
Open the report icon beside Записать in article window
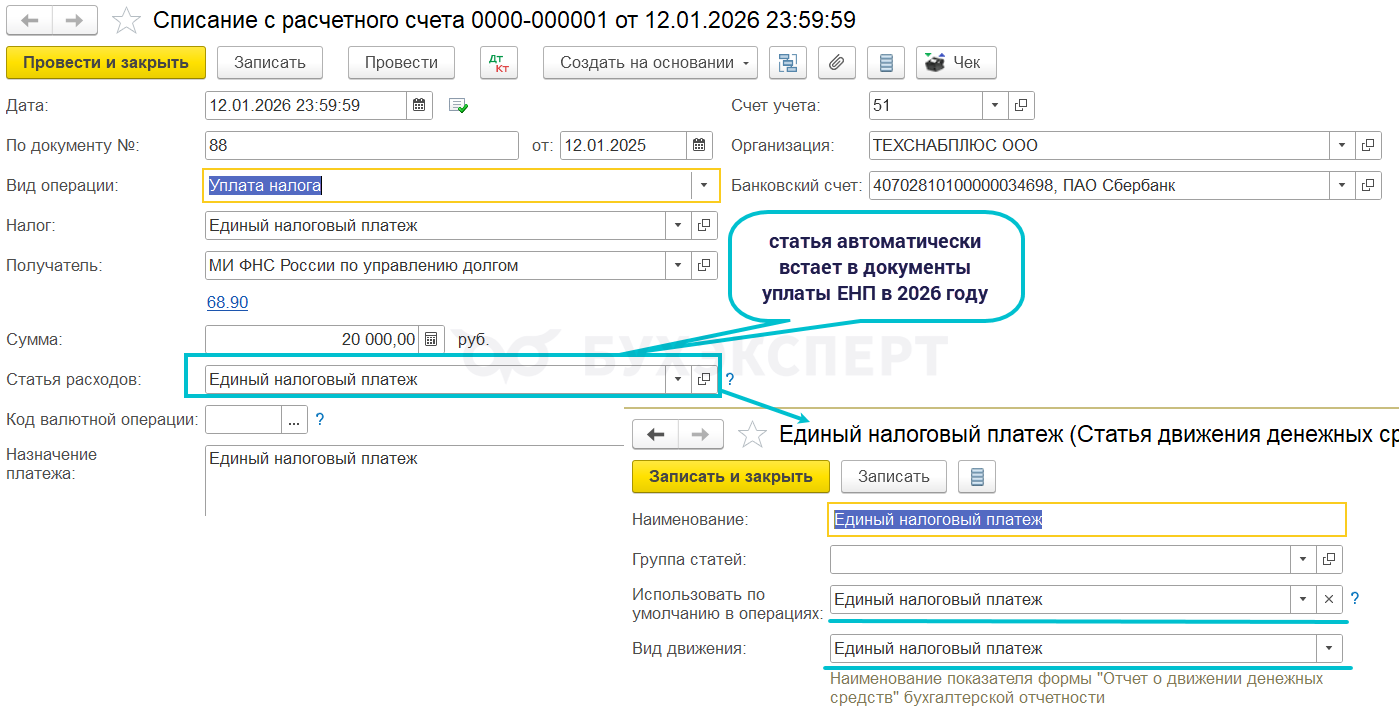point(977,477)
